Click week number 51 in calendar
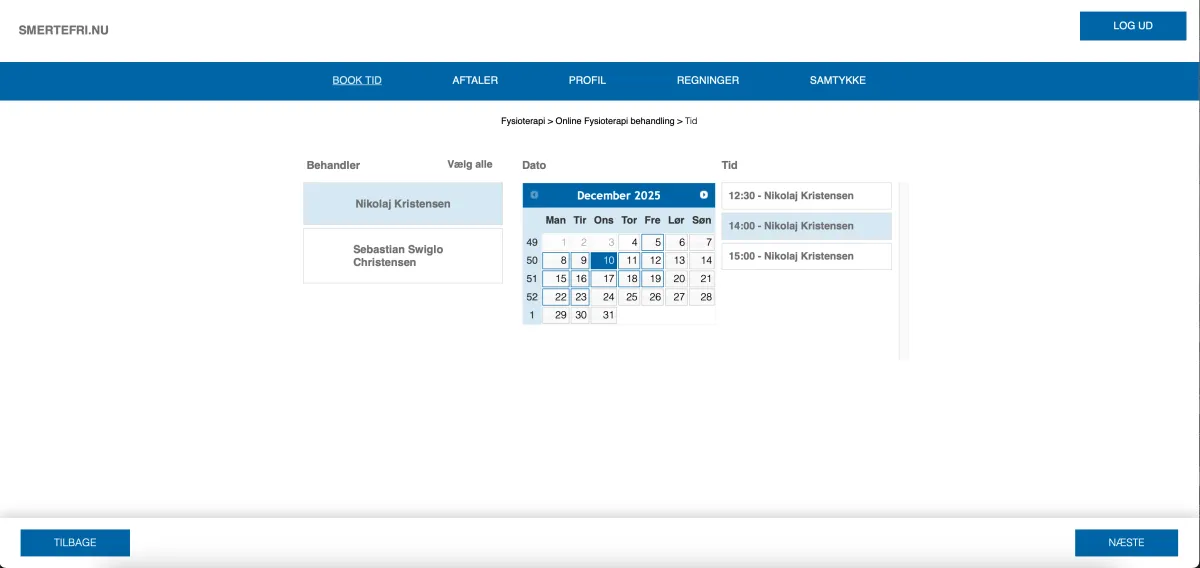Image resolution: width=1200 pixels, height=568 pixels. [x=532, y=279]
